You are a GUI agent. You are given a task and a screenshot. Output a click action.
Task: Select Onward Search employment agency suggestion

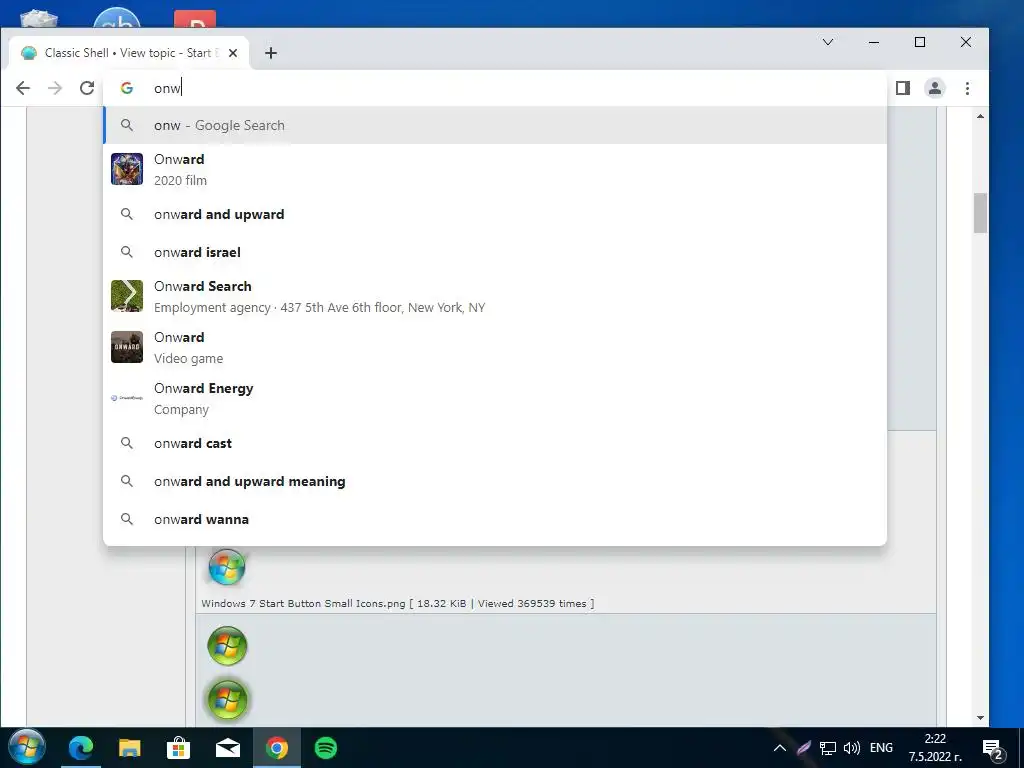click(x=495, y=296)
